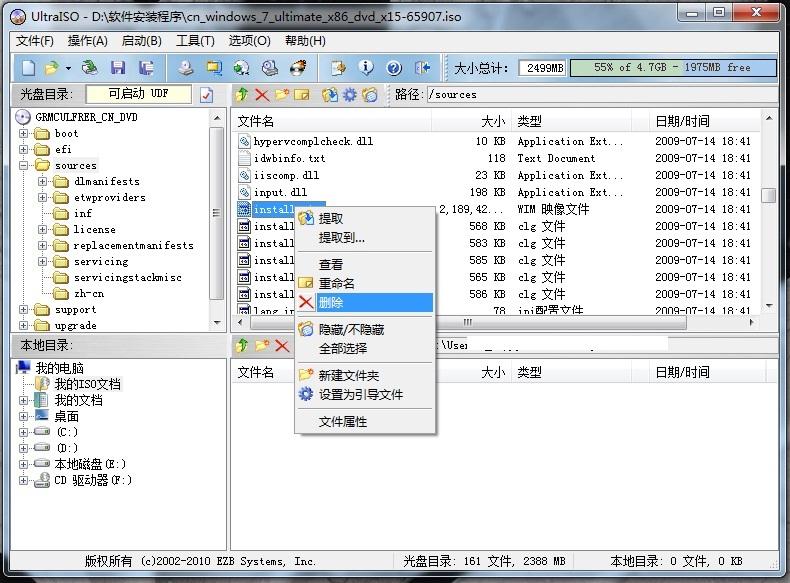Click the 文件名 column header in disc list

pos(333,121)
